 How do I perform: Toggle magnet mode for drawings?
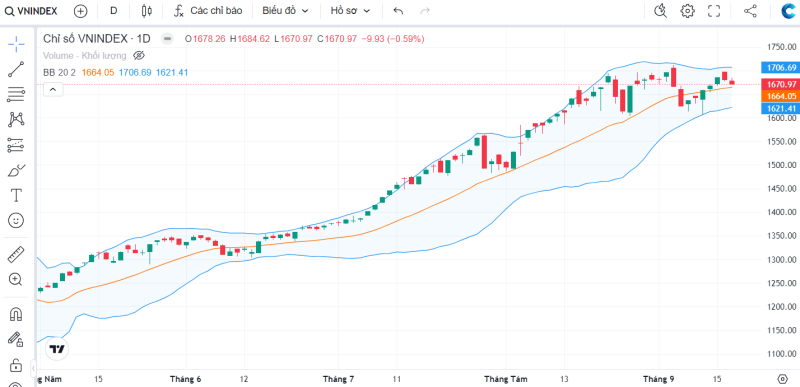[x=16, y=314]
